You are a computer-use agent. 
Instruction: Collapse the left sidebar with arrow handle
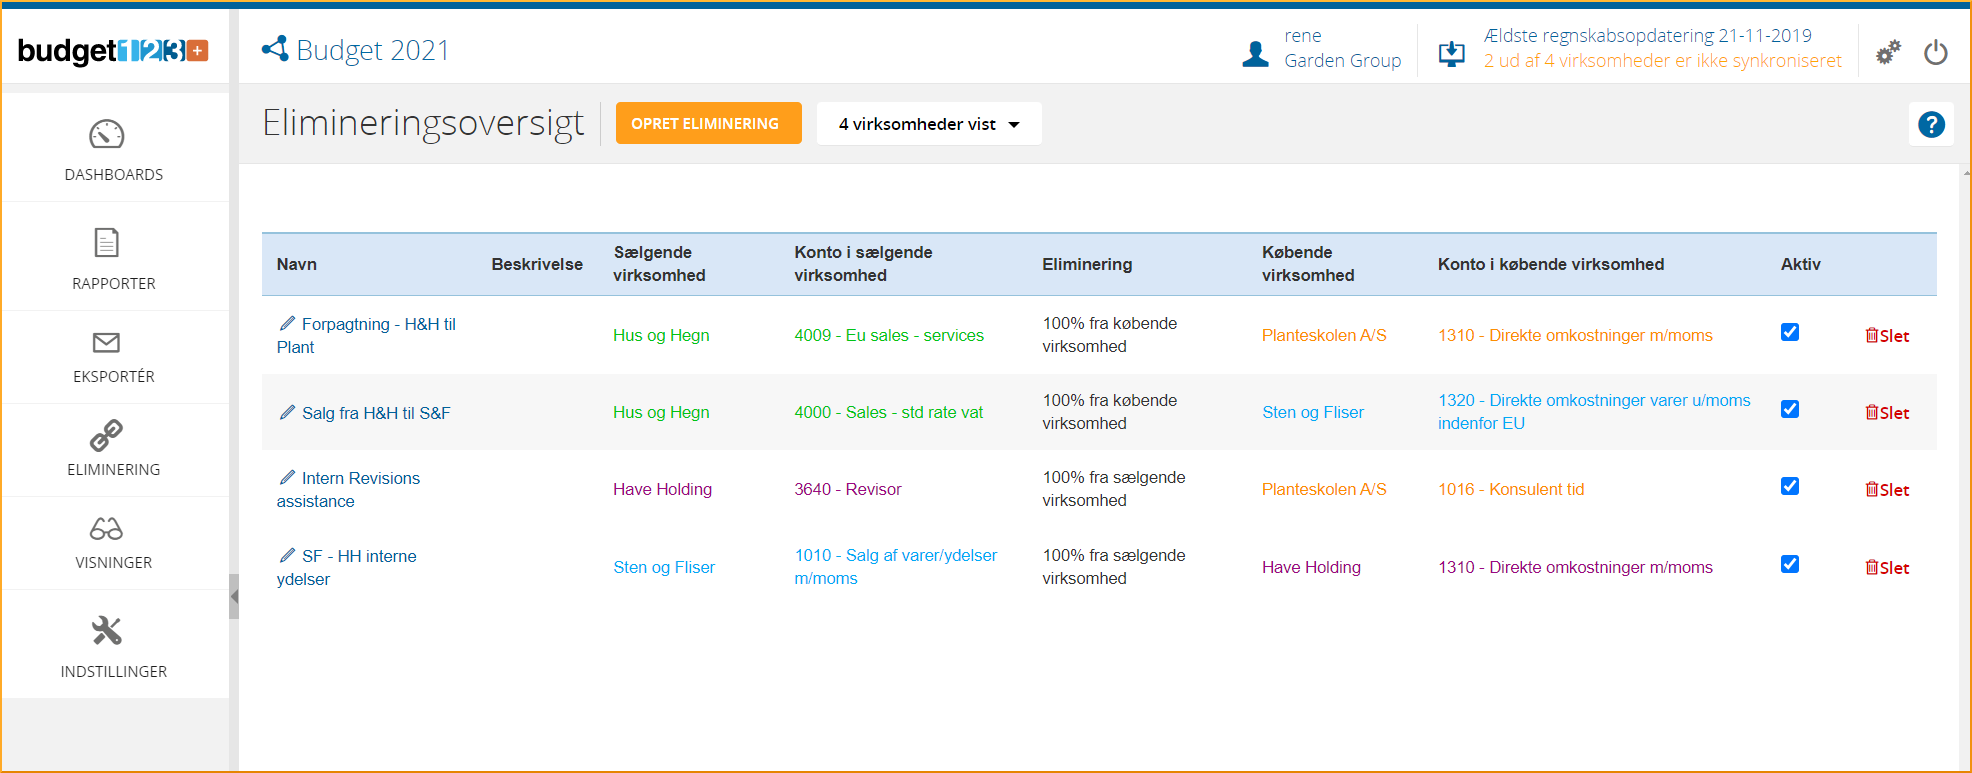click(234, 597)
